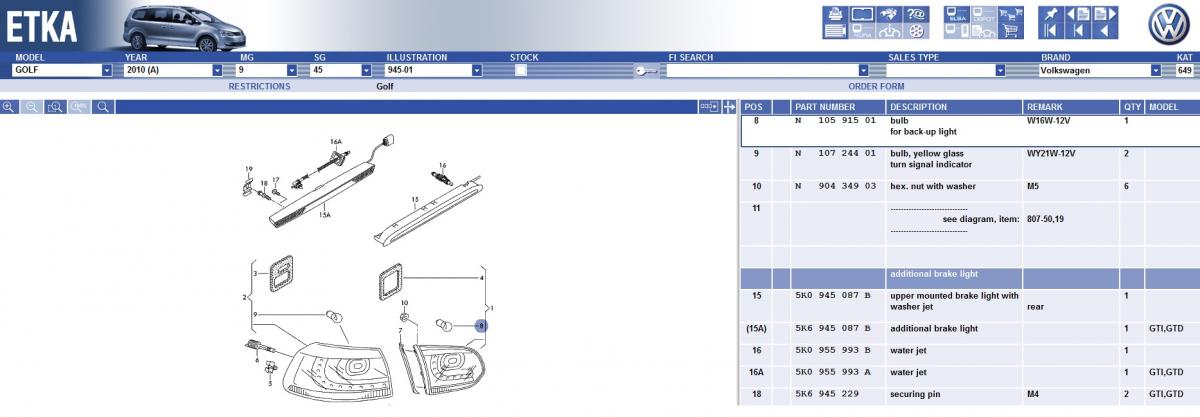Click the skip-back bar arrow icon
The width and height of the screenshot is (1200, 417).
click(1078, 31)
